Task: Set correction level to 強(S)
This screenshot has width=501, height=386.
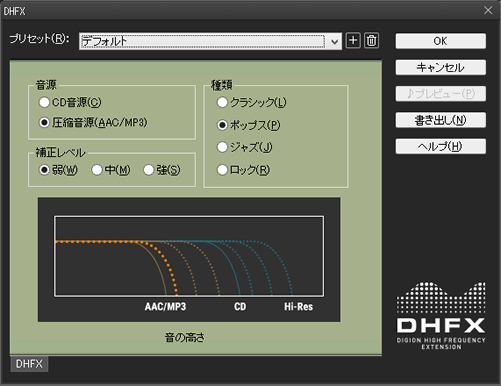Action: click(x=162, y=170)
